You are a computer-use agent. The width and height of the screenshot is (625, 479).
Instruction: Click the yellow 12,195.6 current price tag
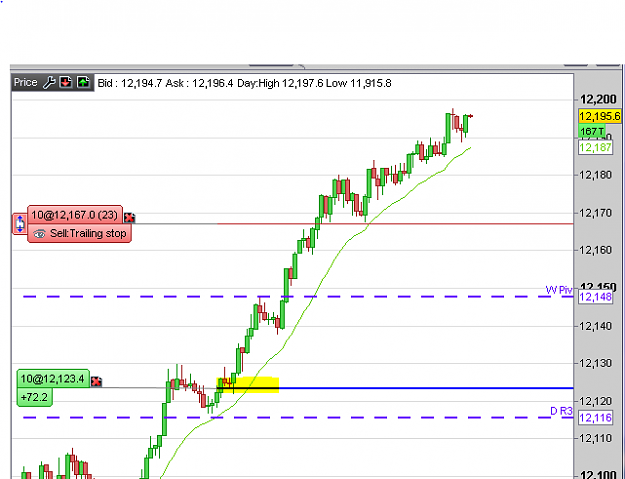point(599,116)
